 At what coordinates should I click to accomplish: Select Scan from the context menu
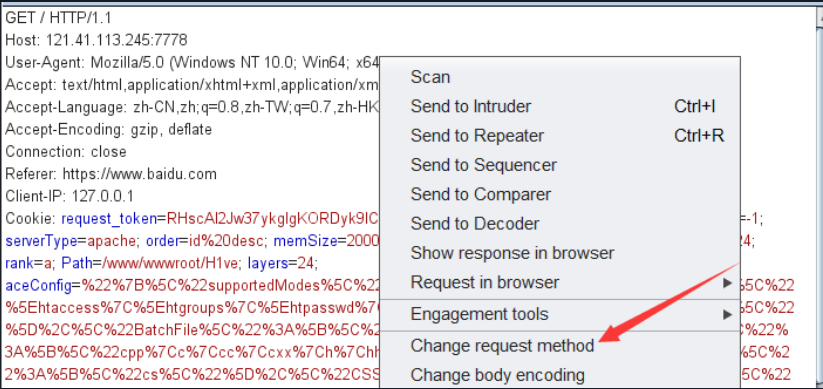click(x=430, y=77)
